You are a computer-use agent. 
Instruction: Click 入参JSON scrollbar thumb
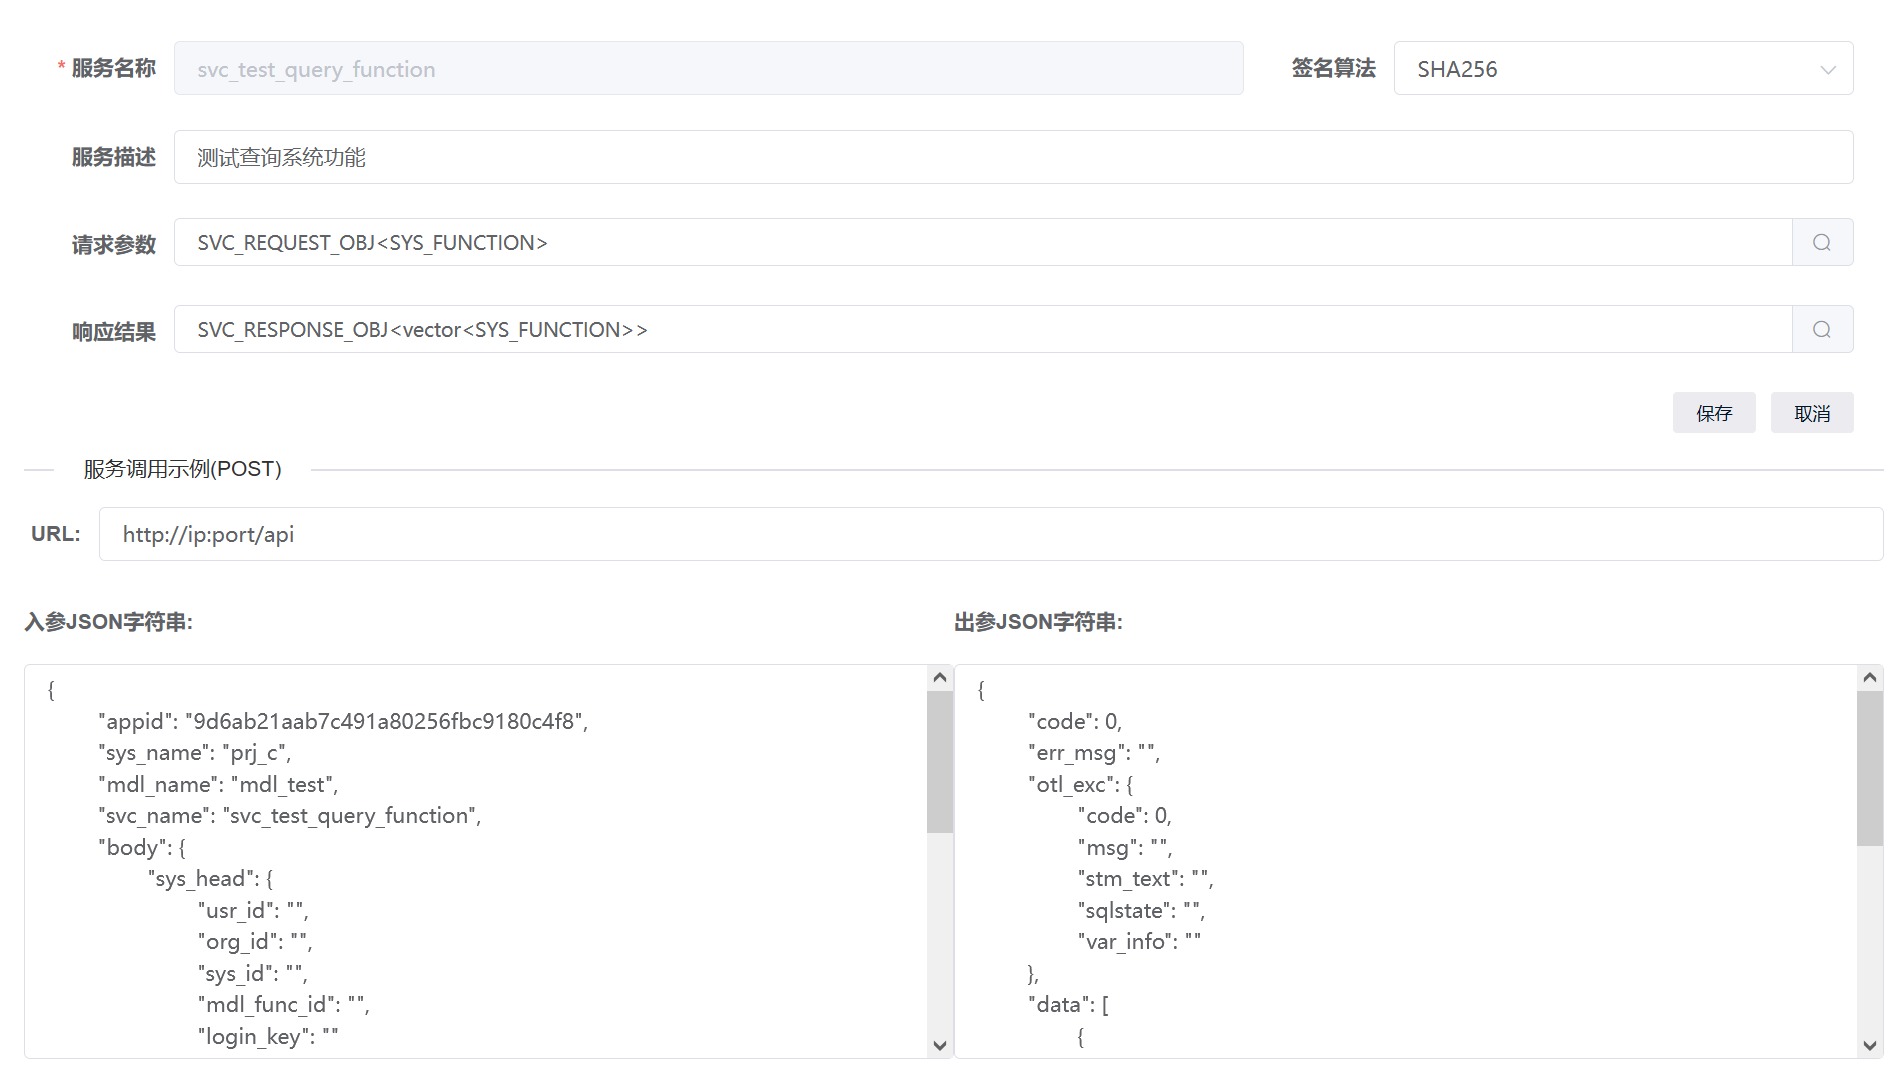click(x=939, y=762)
